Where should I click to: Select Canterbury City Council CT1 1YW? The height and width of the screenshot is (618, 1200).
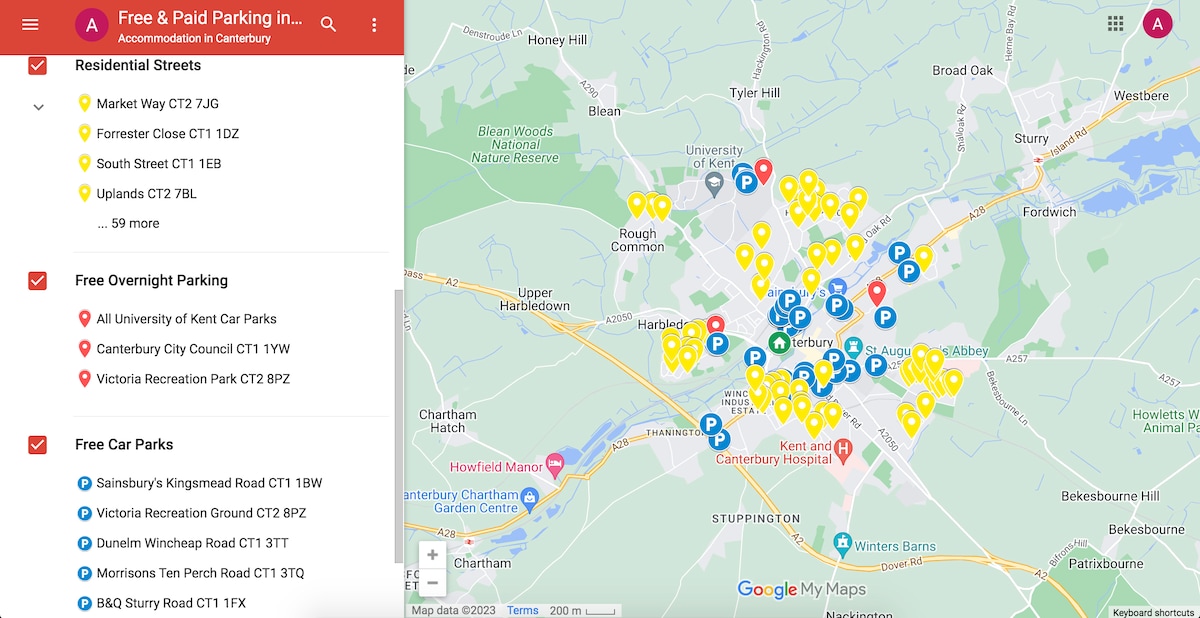point(192,349)
